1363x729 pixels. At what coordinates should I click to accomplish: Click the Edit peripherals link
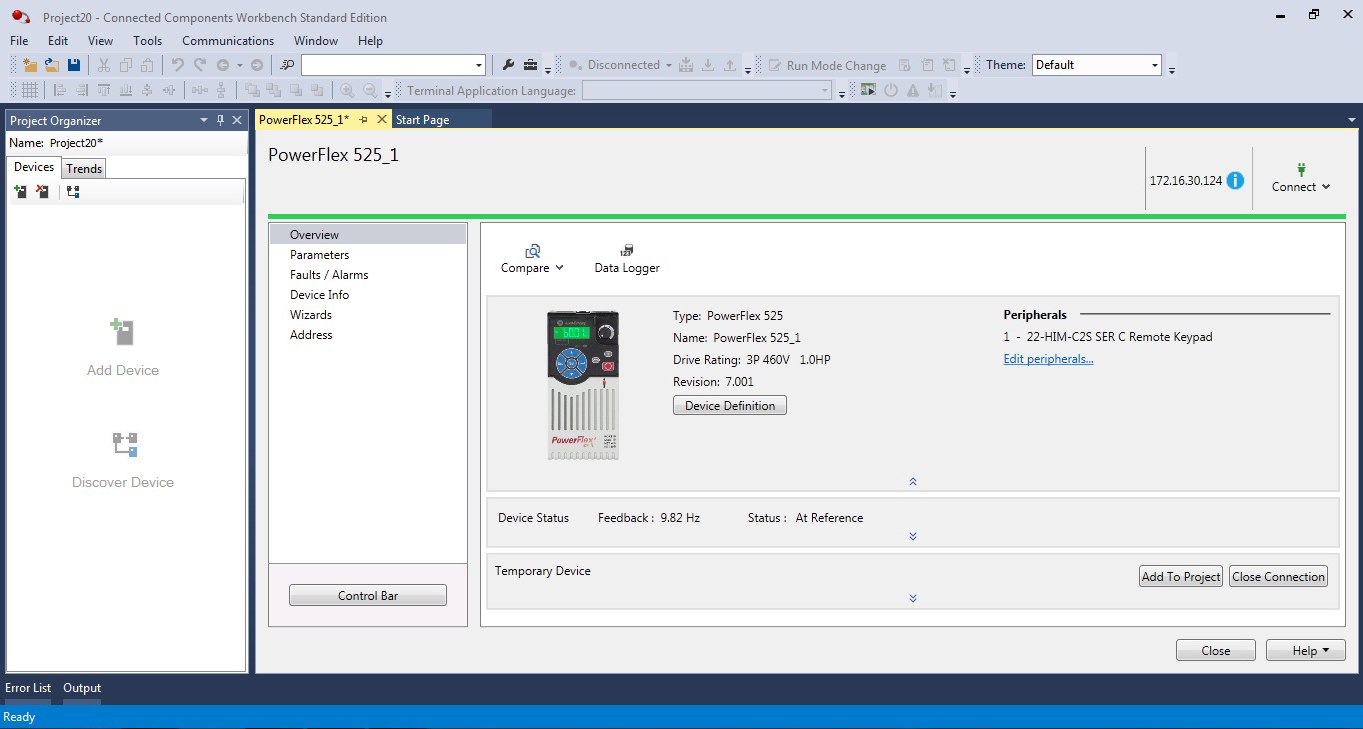pyautogui.click(x=1048, y=359)
